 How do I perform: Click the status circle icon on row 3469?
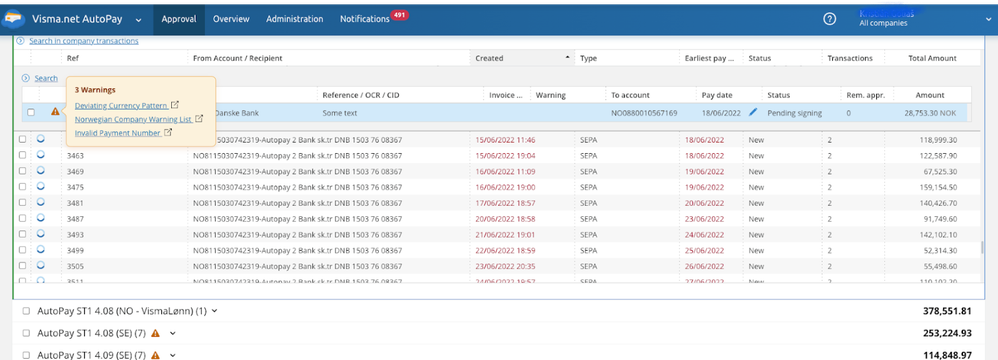coord(41,171)
